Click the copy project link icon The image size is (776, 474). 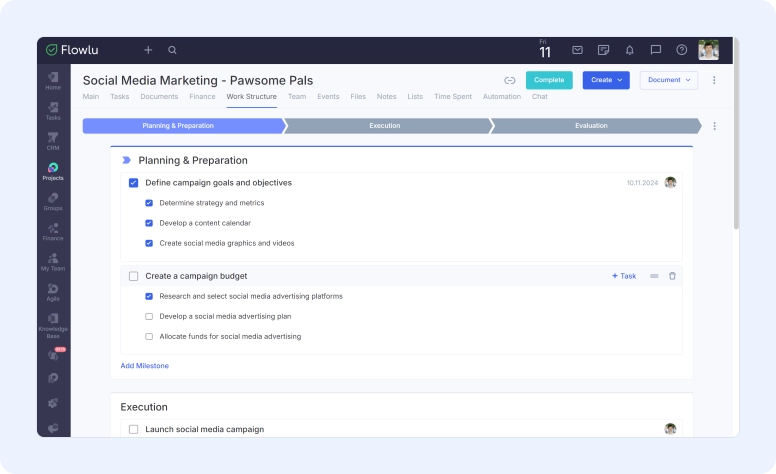click(x=509, y=80)
